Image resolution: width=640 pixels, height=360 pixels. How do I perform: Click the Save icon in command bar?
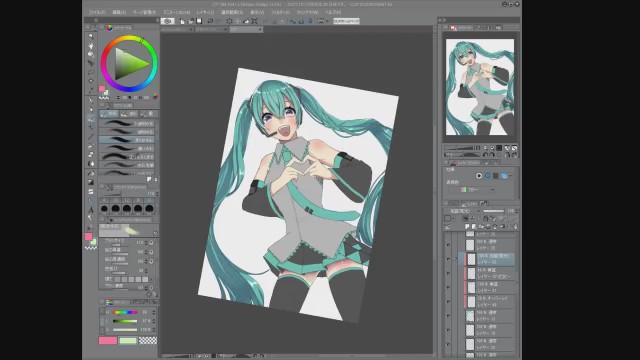(x=199, y=21)
